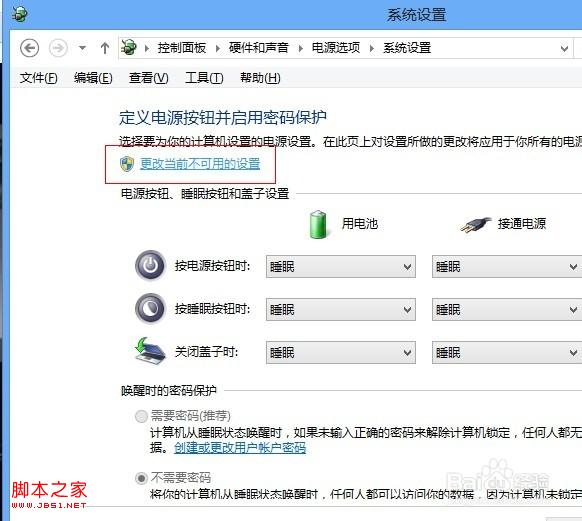
Task: Click 硬件和声音 in the breadcrumb path
Action: (x=259, y=48)
